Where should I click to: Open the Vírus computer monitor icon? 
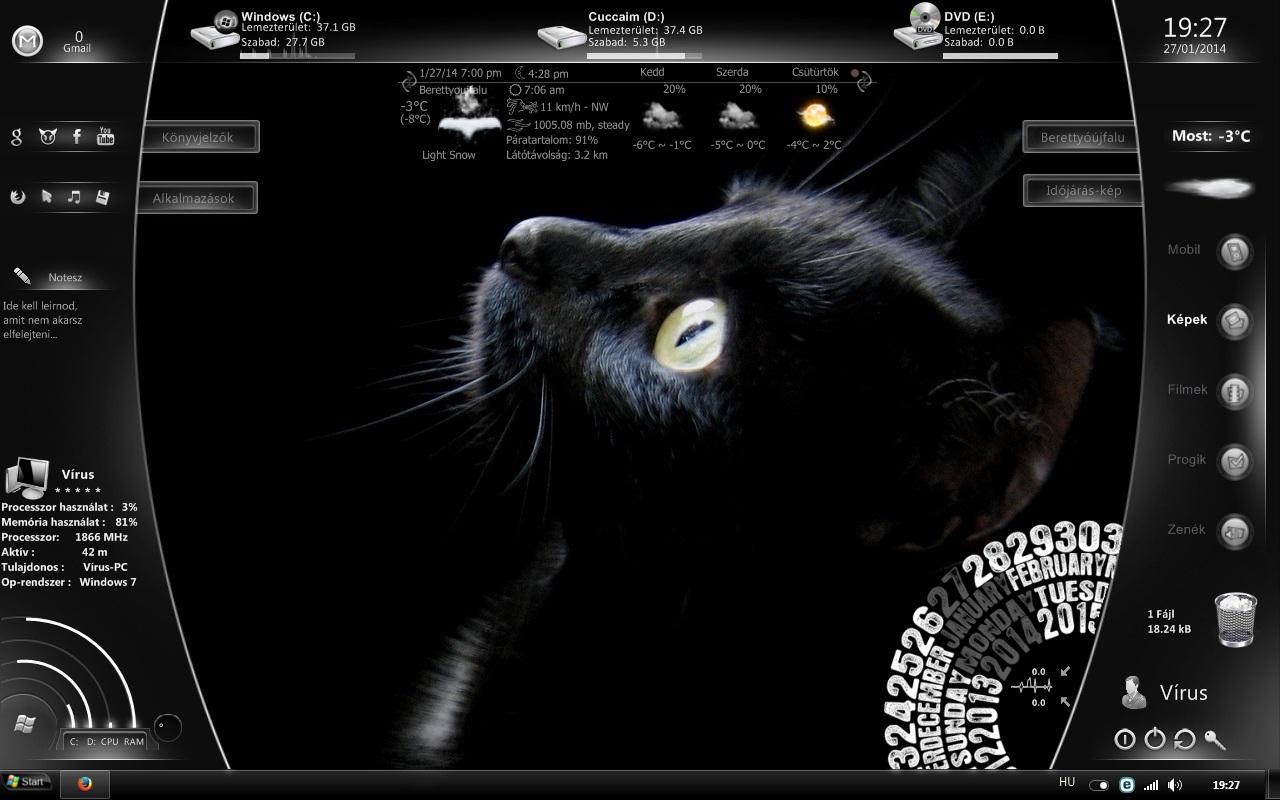click(27, 478)
